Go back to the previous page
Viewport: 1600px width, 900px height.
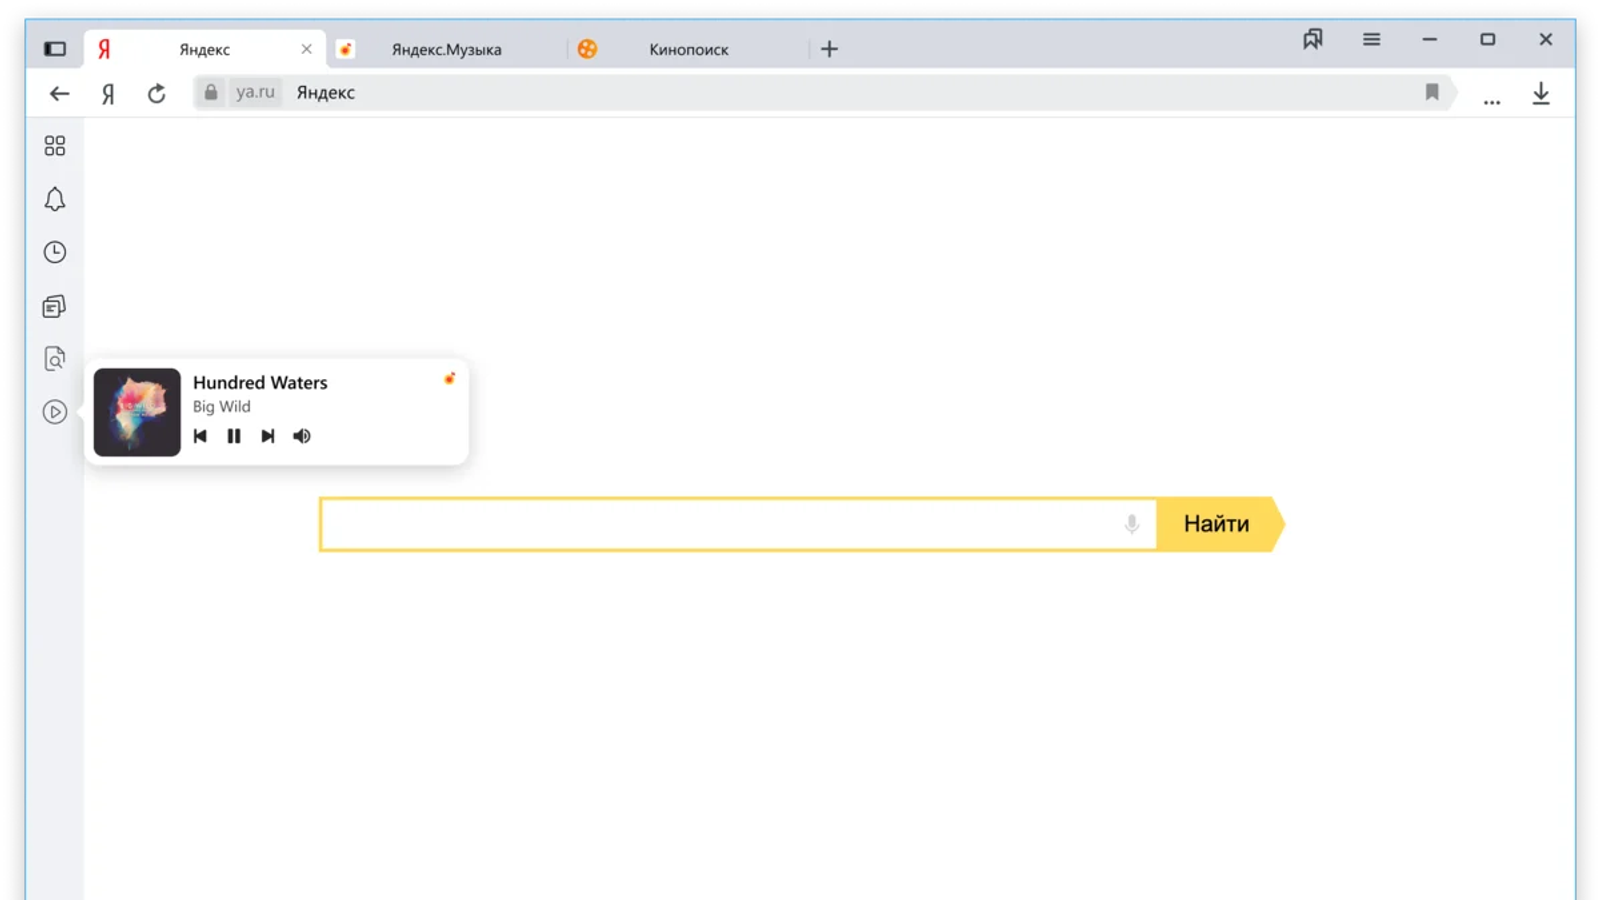59,93
